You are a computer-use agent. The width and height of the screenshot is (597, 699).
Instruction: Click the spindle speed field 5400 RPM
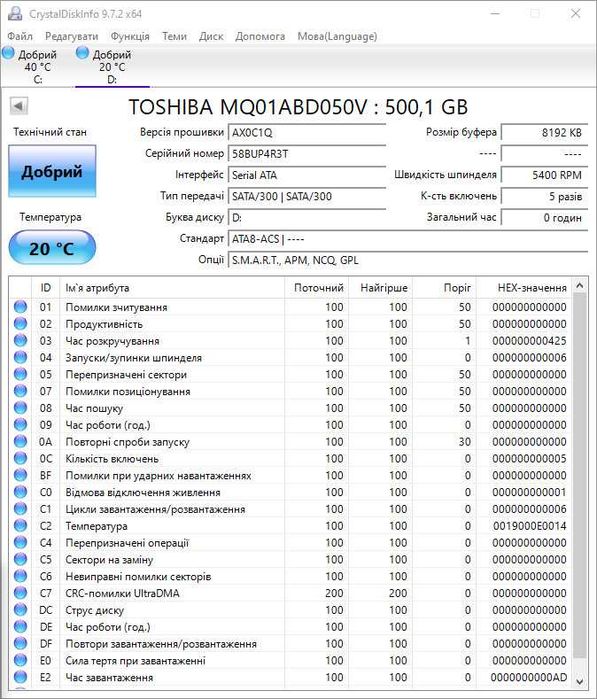point(544,175)
